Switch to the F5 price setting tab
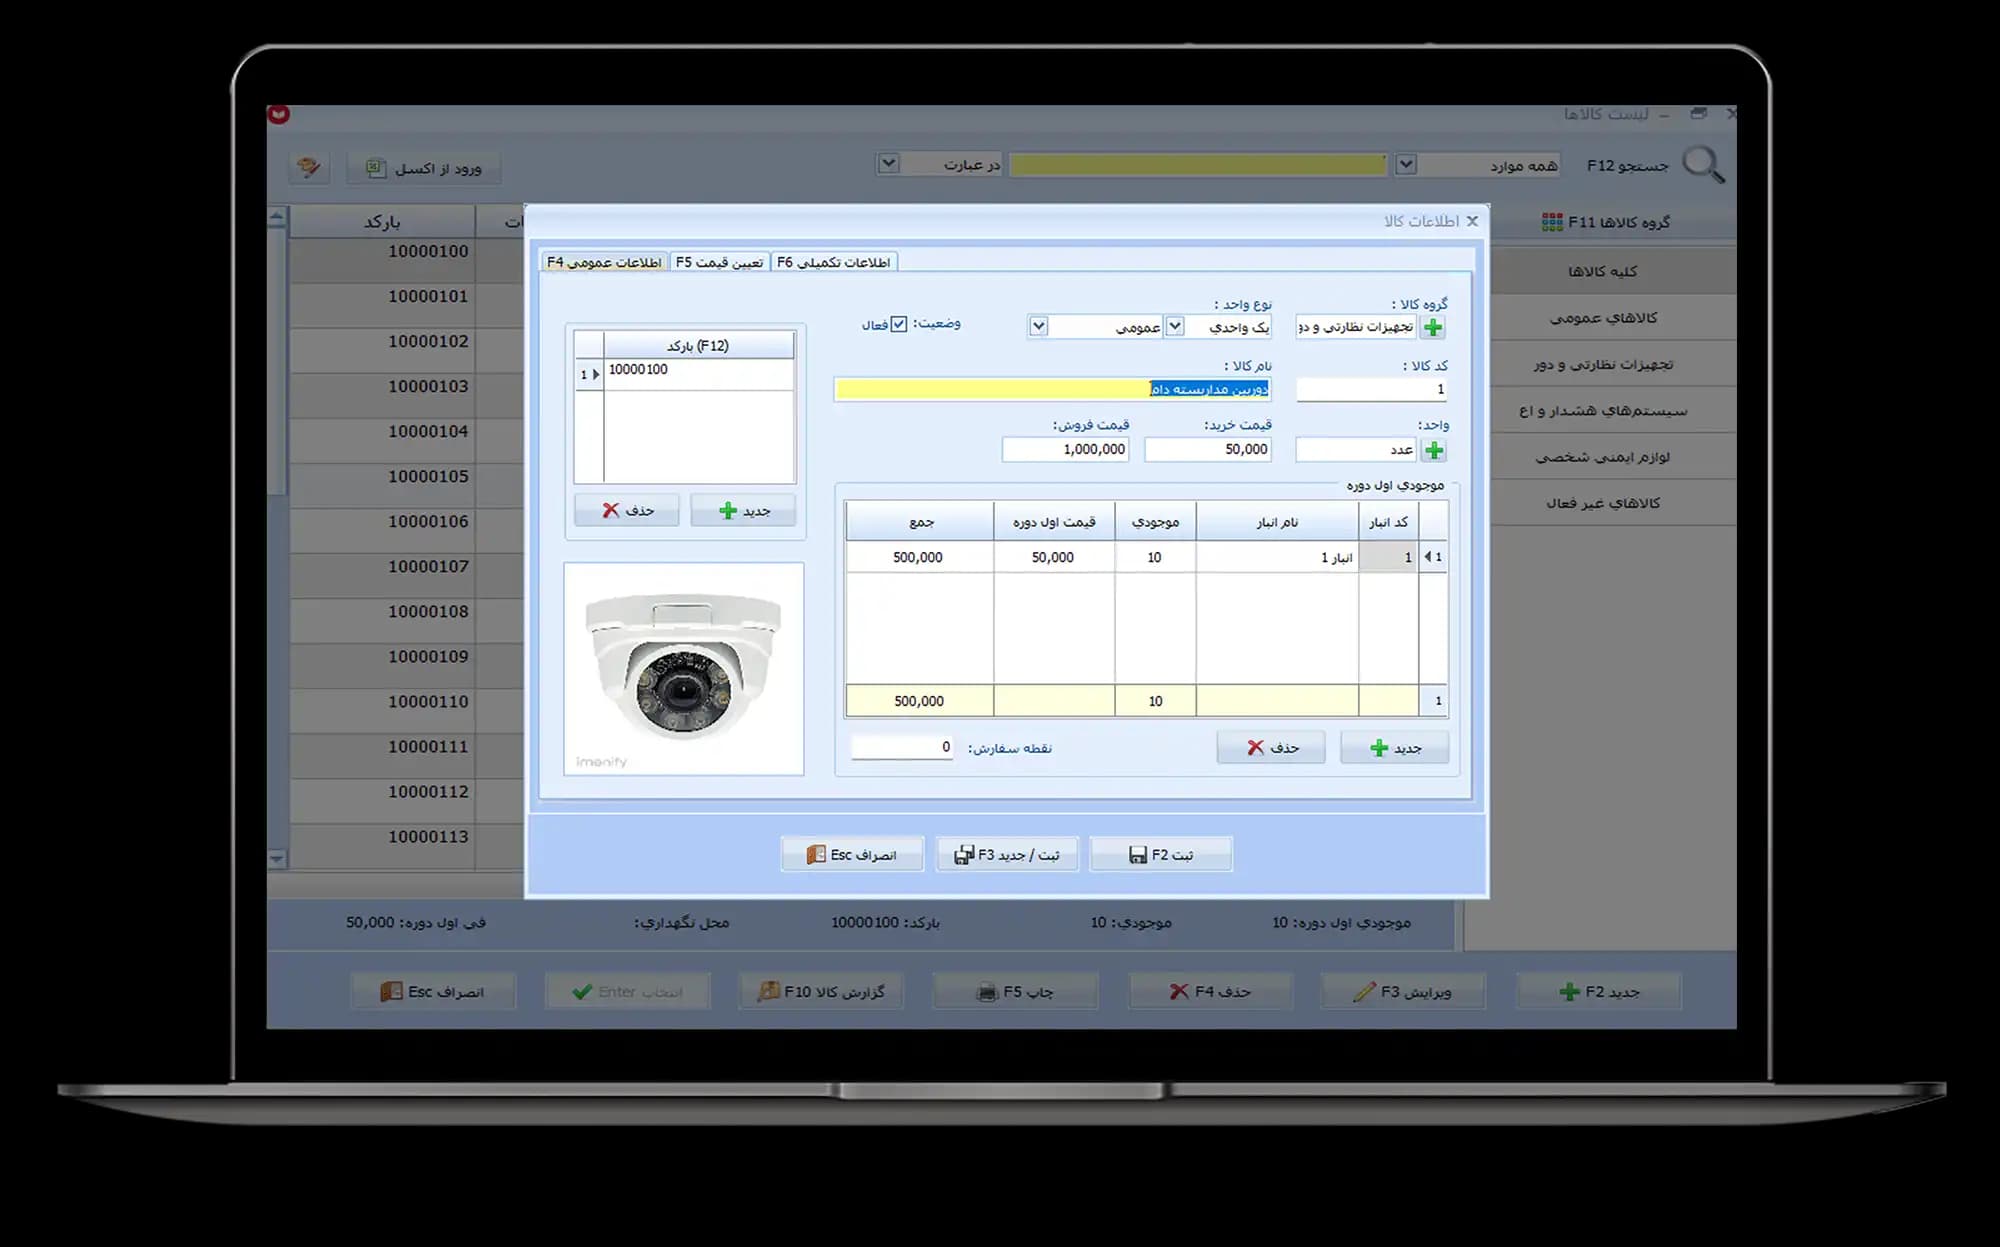2000x1247 pixels. pyautogui.click(x=719, y=262)
